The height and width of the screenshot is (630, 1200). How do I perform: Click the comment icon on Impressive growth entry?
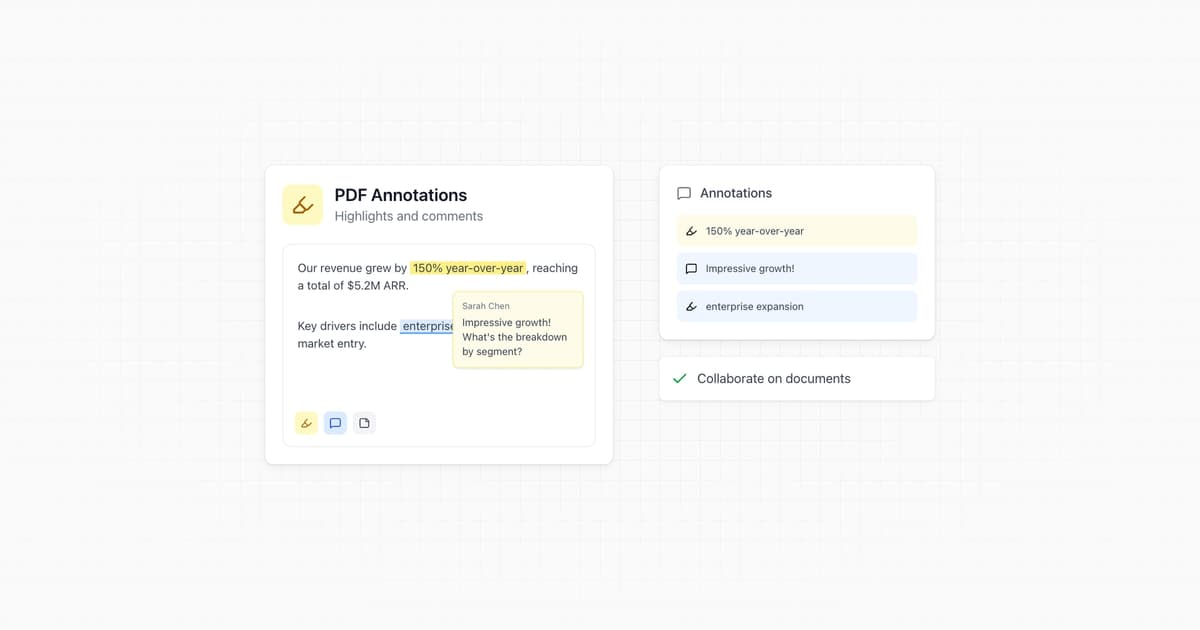[x=691, y=268]
